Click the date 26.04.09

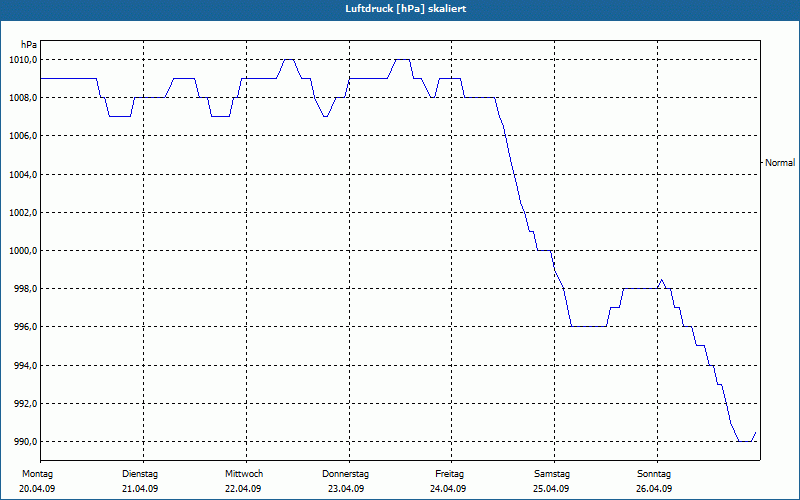(654, 489)
